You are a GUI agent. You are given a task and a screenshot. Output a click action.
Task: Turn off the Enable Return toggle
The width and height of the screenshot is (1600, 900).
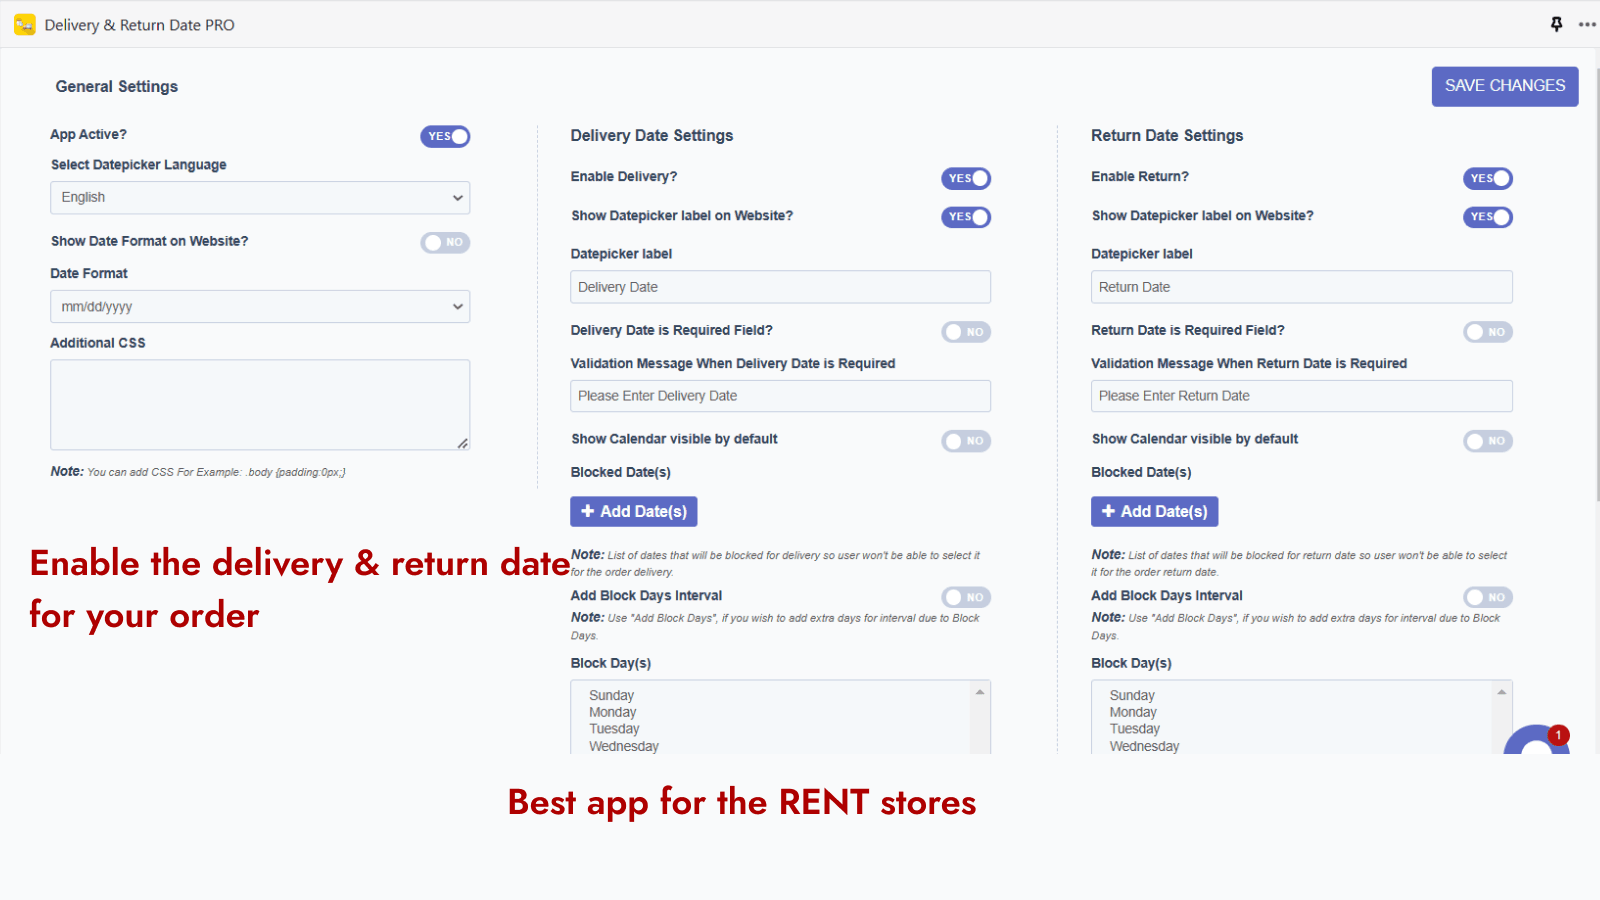coord(1487,178)
